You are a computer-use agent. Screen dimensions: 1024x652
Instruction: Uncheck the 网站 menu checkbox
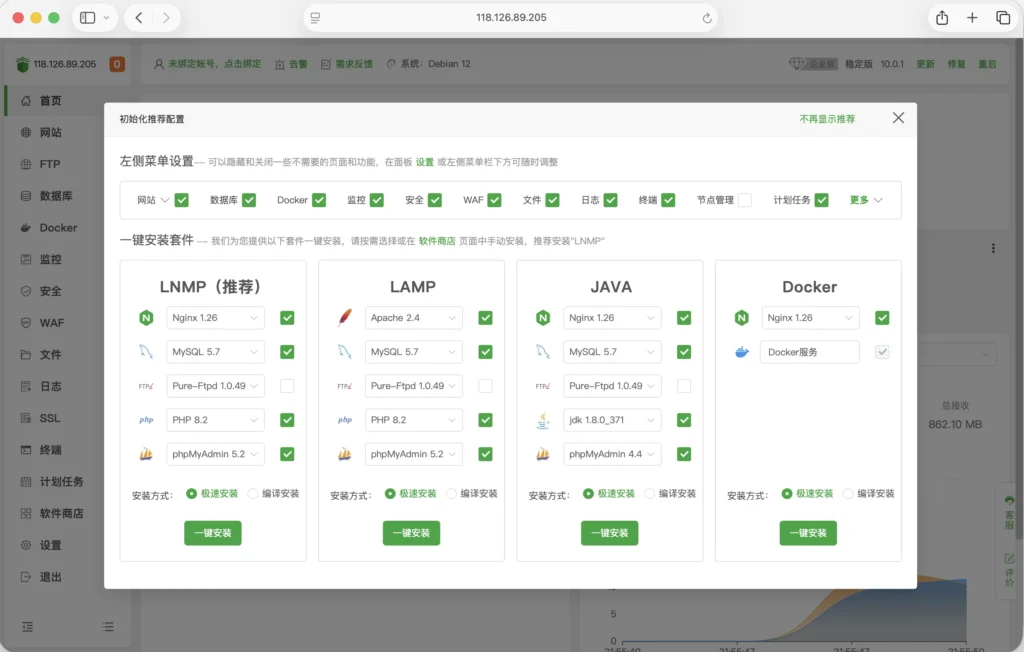(182, 200)
